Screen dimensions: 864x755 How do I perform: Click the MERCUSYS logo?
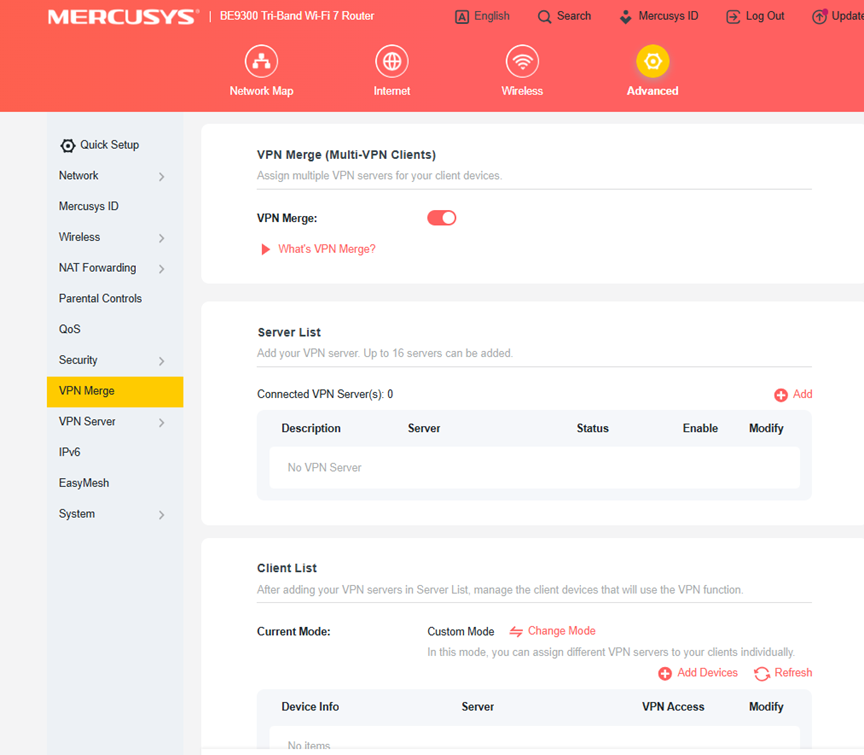point(123,17)
